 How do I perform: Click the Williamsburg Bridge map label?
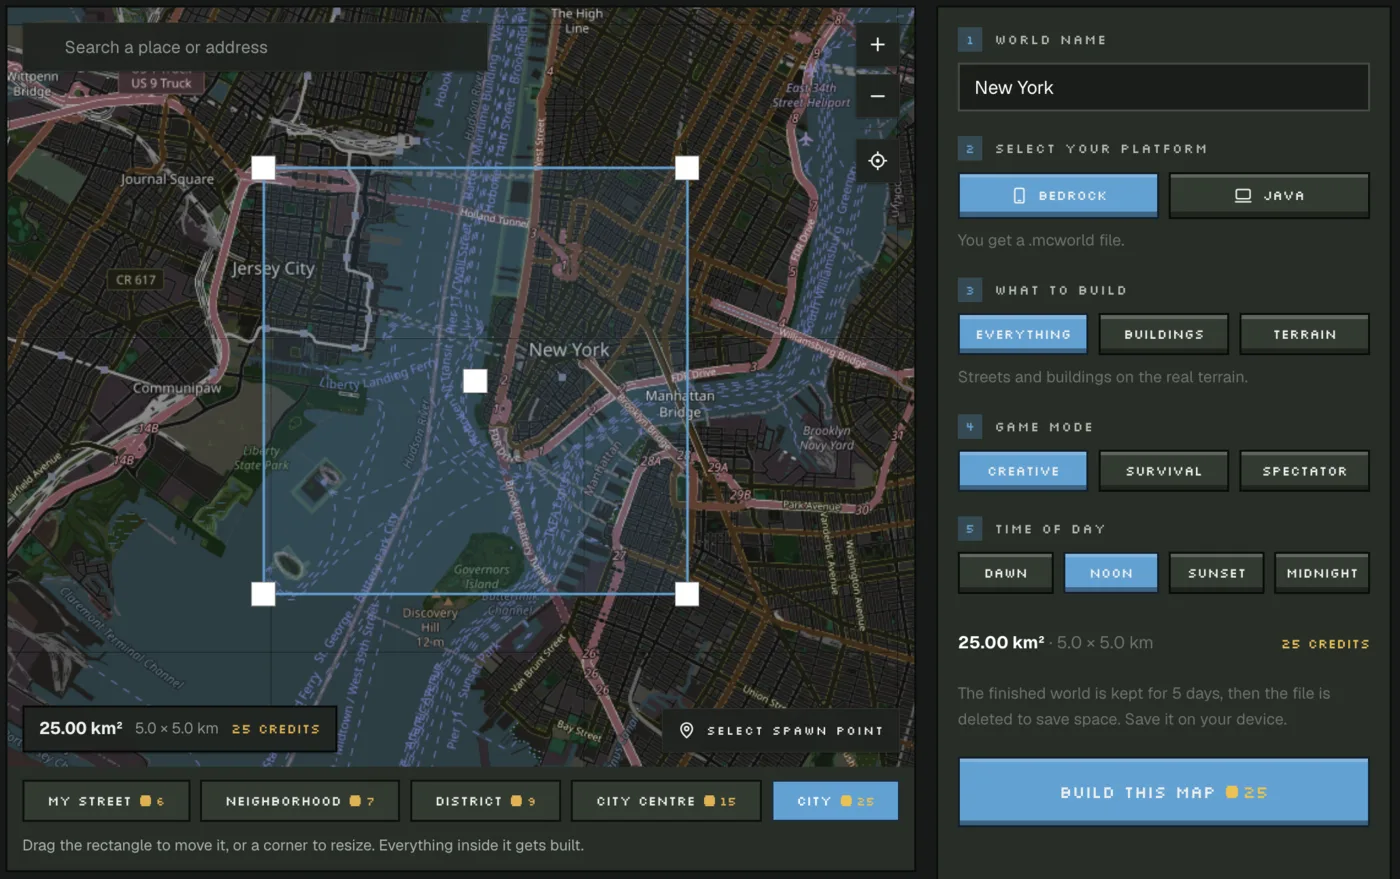click(823, 350)
